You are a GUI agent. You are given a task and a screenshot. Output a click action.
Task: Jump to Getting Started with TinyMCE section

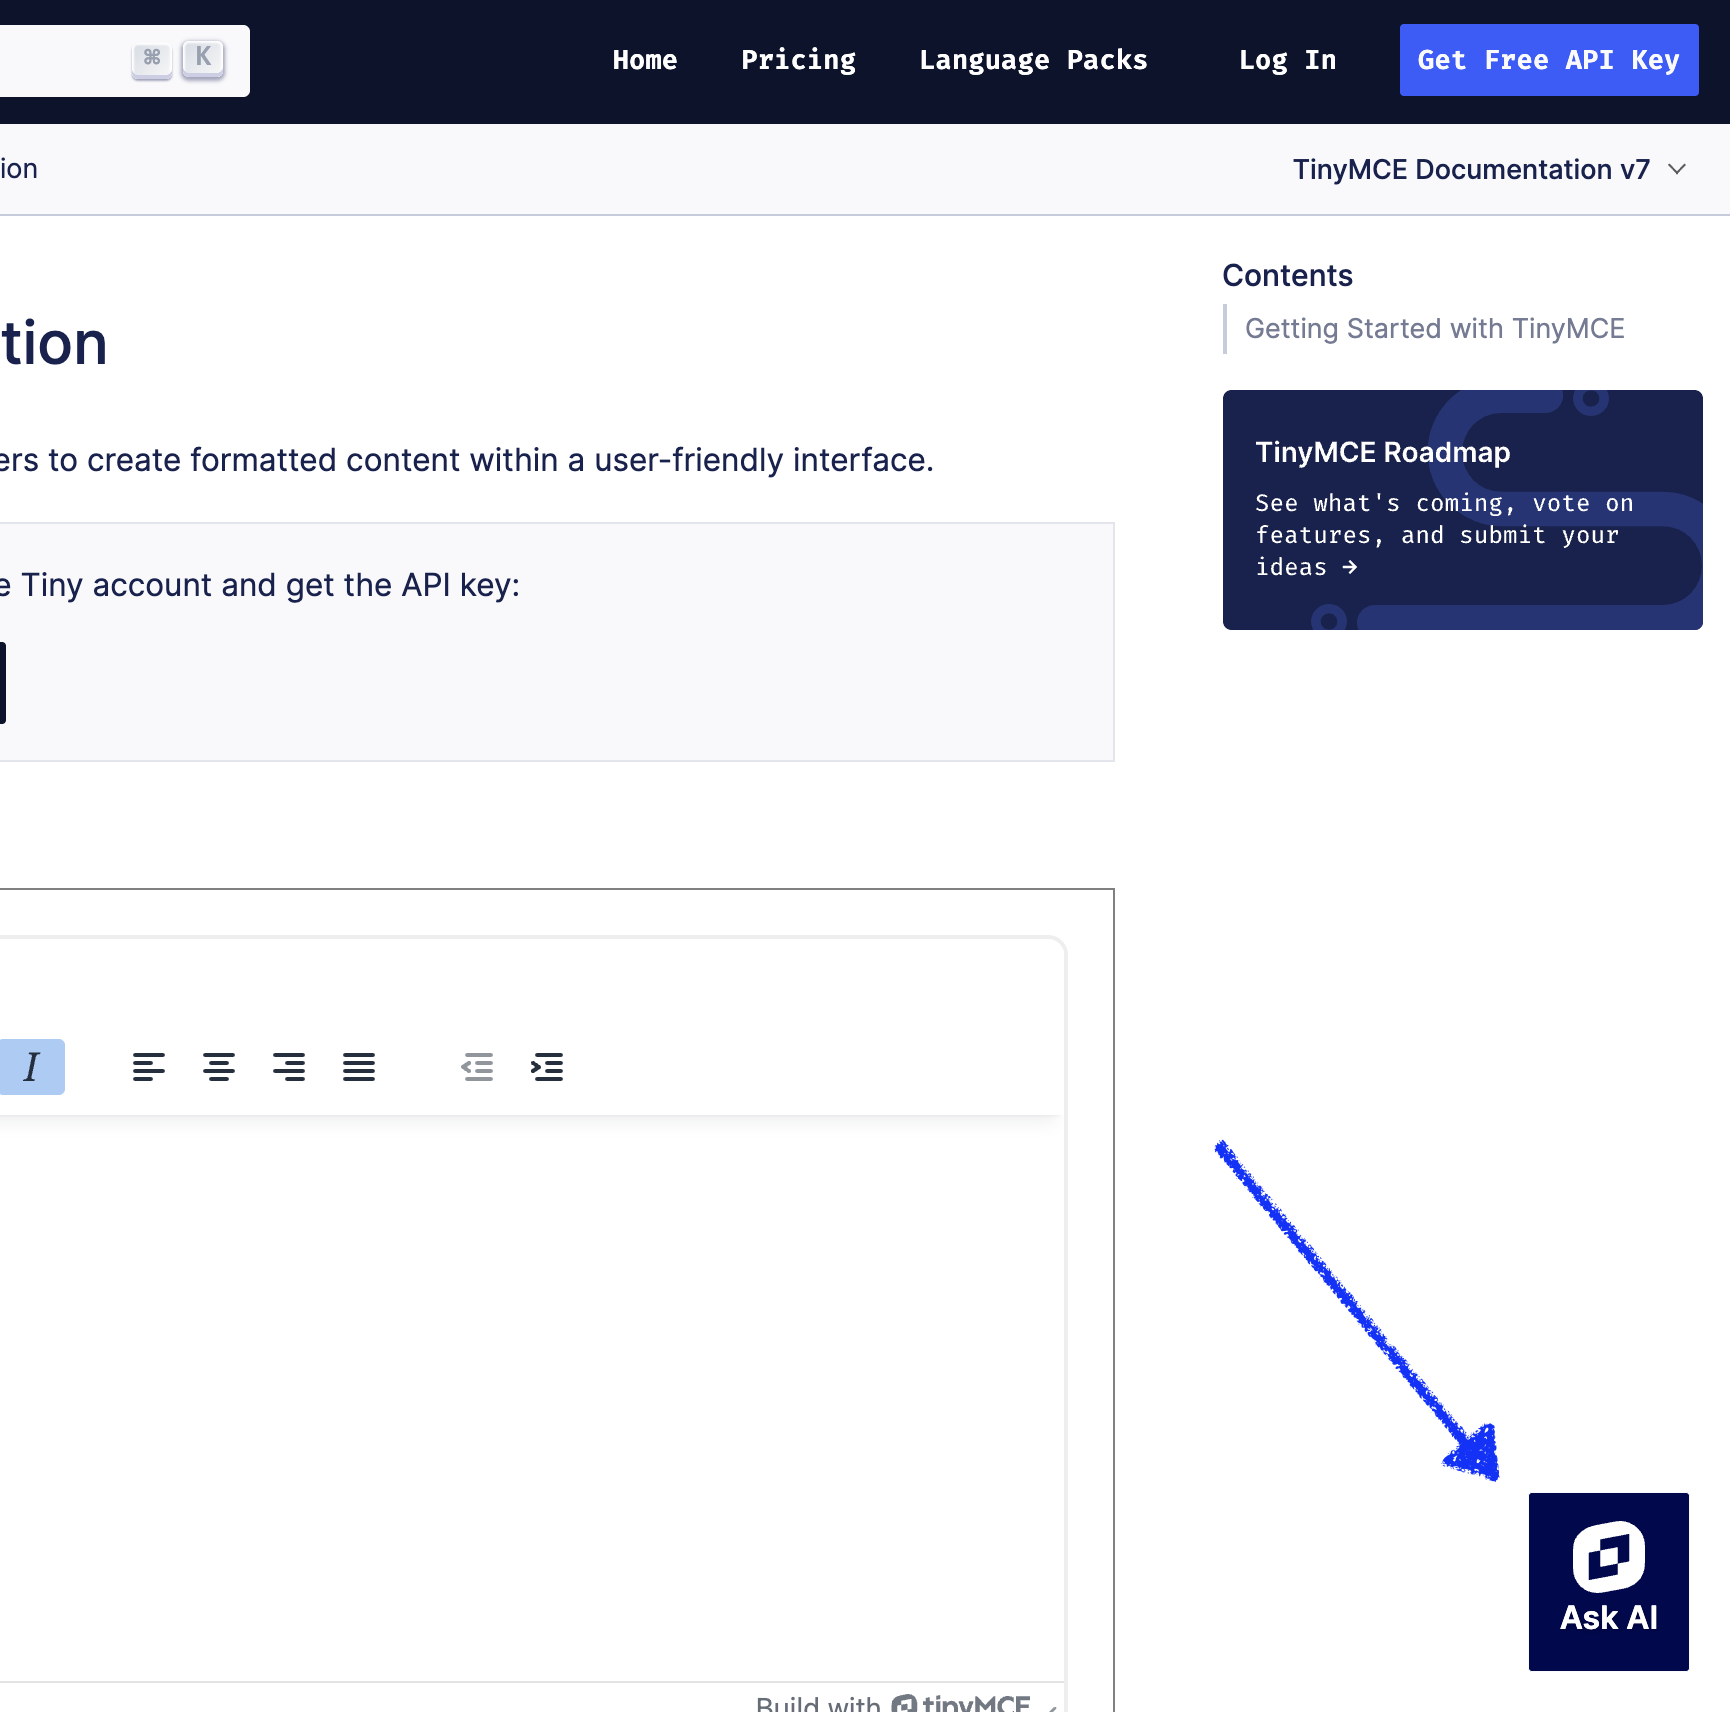click(1434, 329)
